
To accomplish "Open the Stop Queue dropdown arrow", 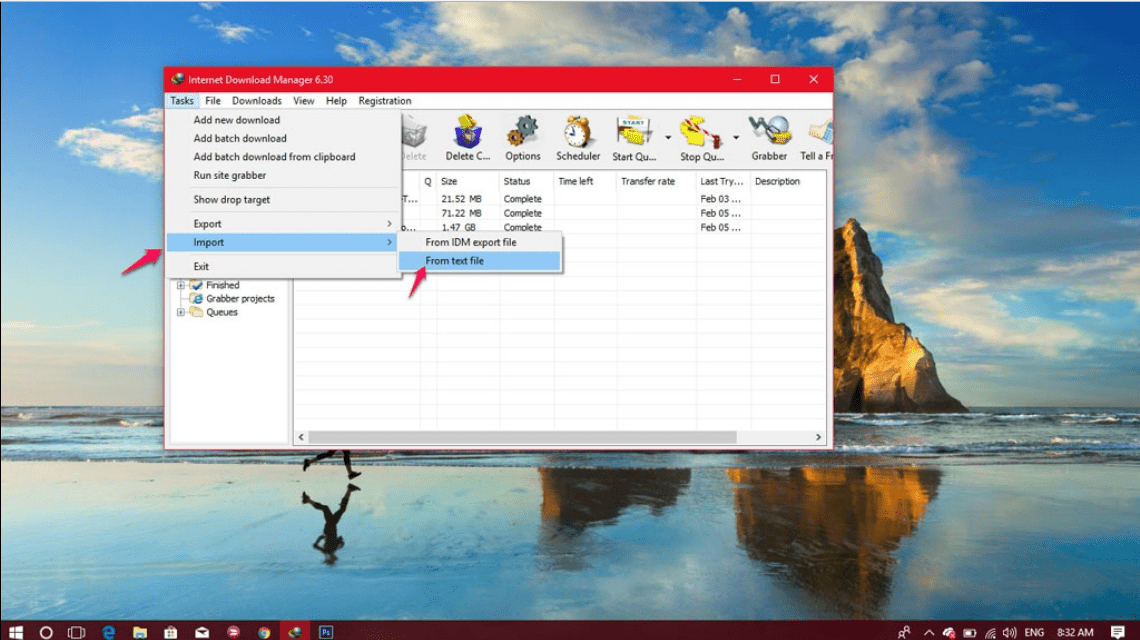I will (736, 137).
